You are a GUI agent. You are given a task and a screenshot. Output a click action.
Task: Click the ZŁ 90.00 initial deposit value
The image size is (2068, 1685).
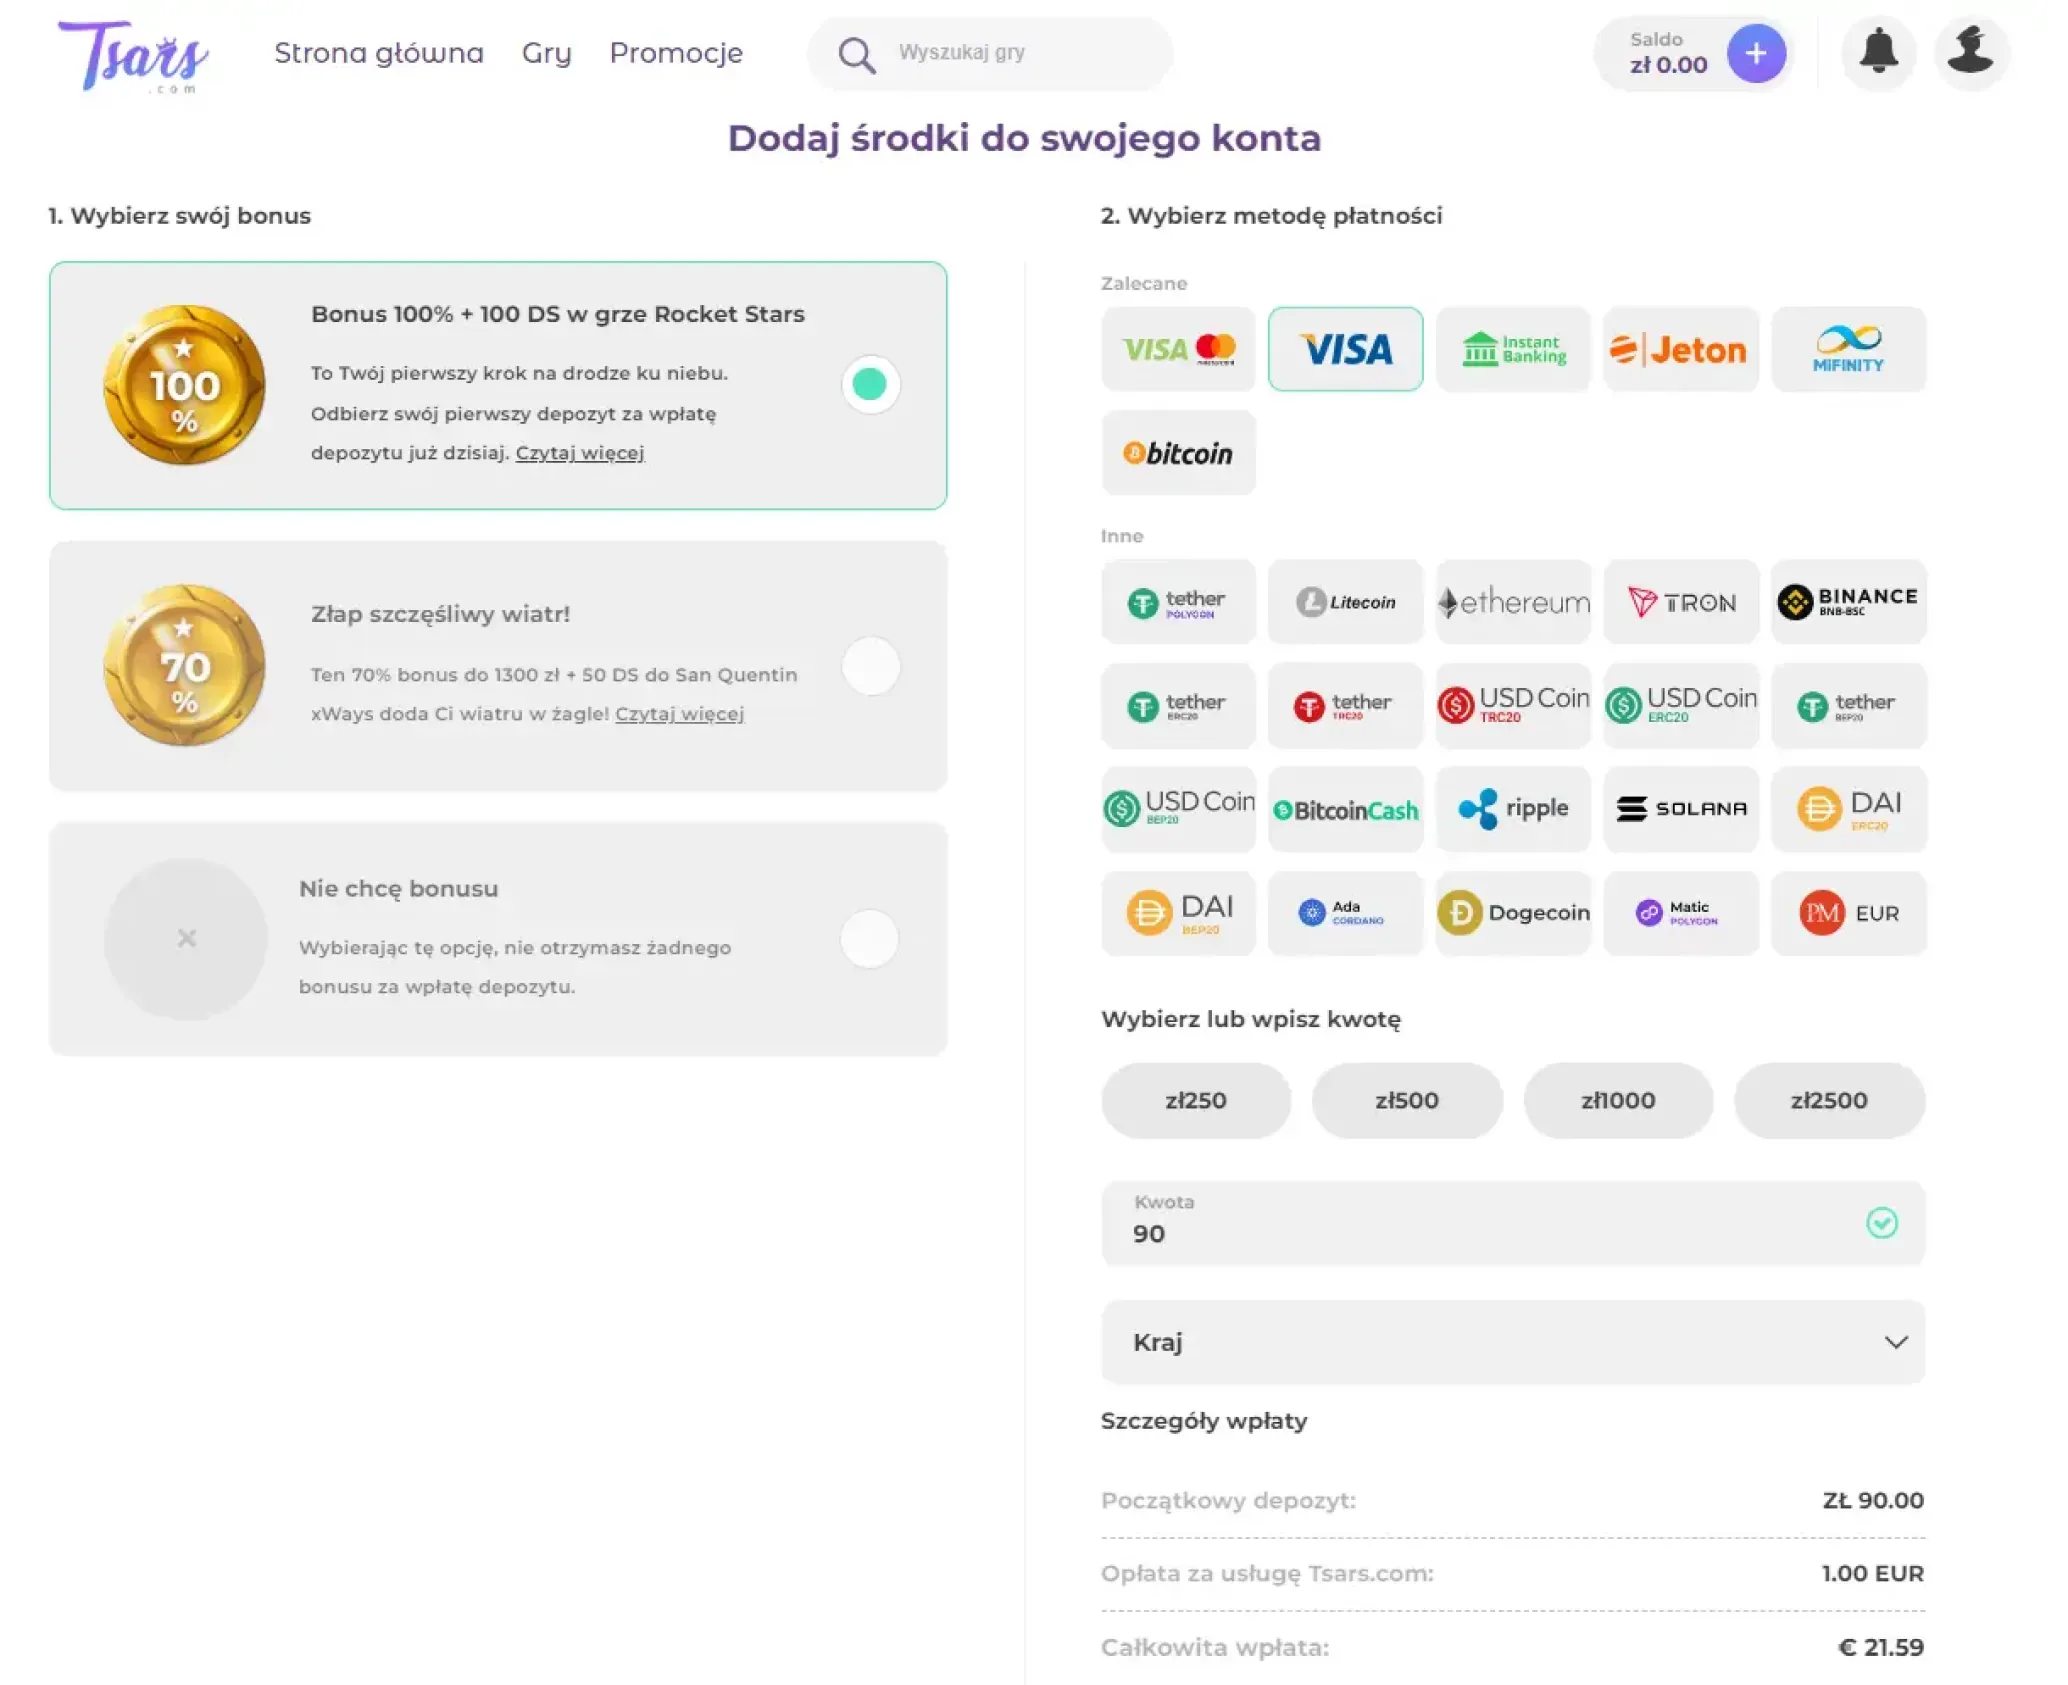(x=1873, y=1500)
